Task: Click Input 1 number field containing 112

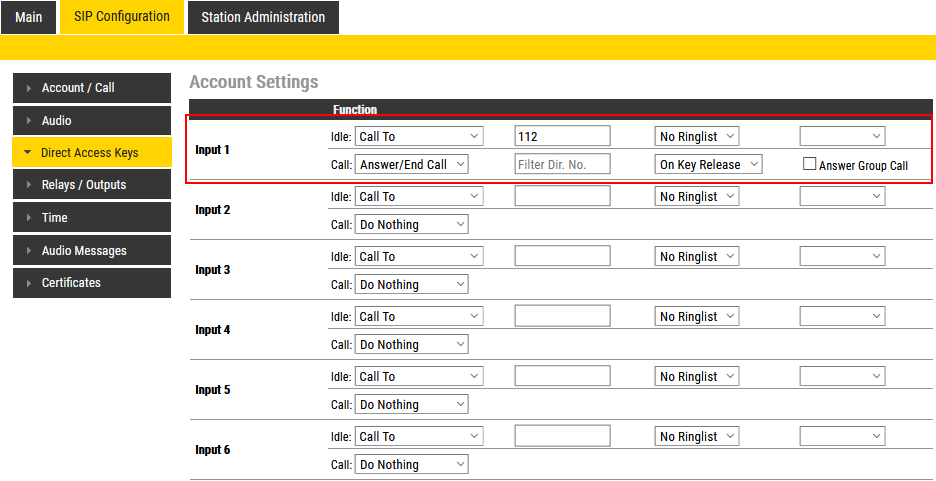Action: click(562, 136)
